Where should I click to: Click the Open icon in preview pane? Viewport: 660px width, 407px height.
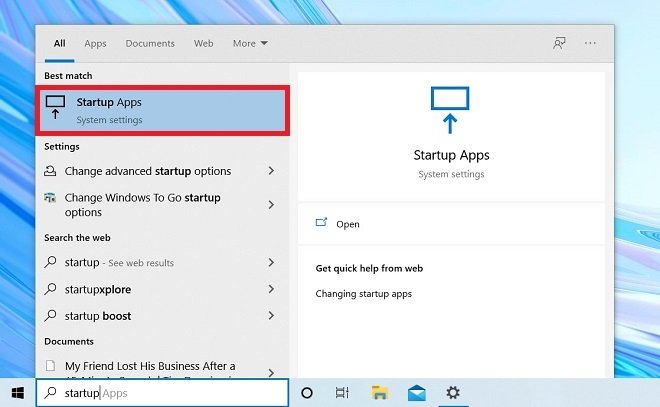point(321,222)
